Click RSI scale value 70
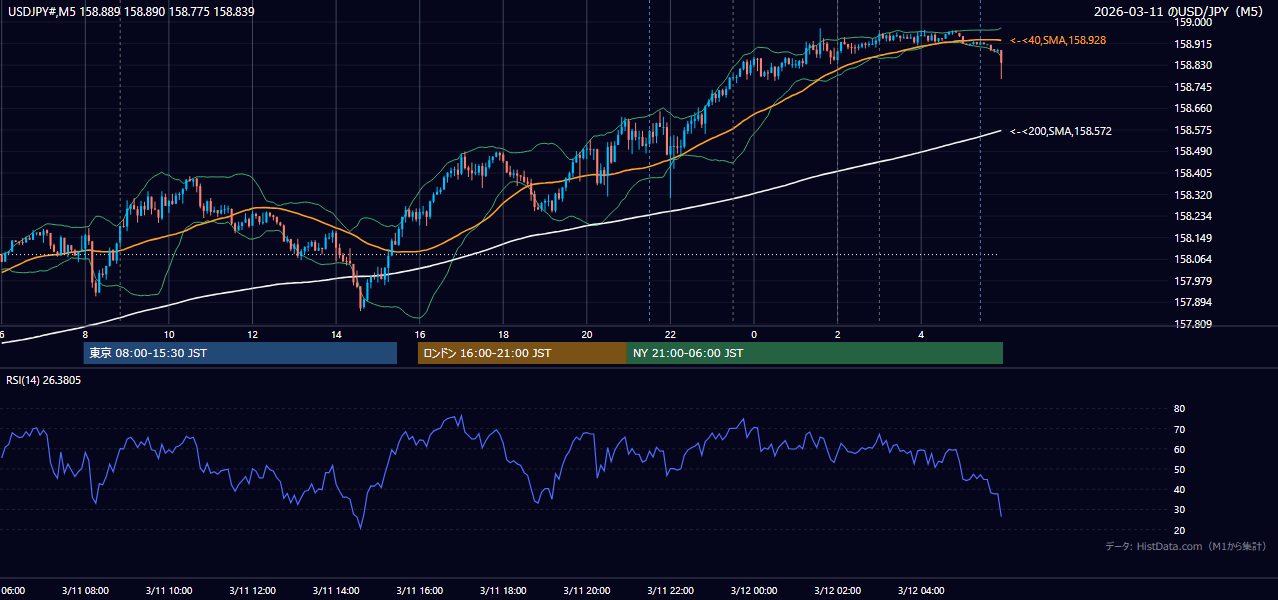Screen dimensions: 1278x600 (x=1179, y=429)
